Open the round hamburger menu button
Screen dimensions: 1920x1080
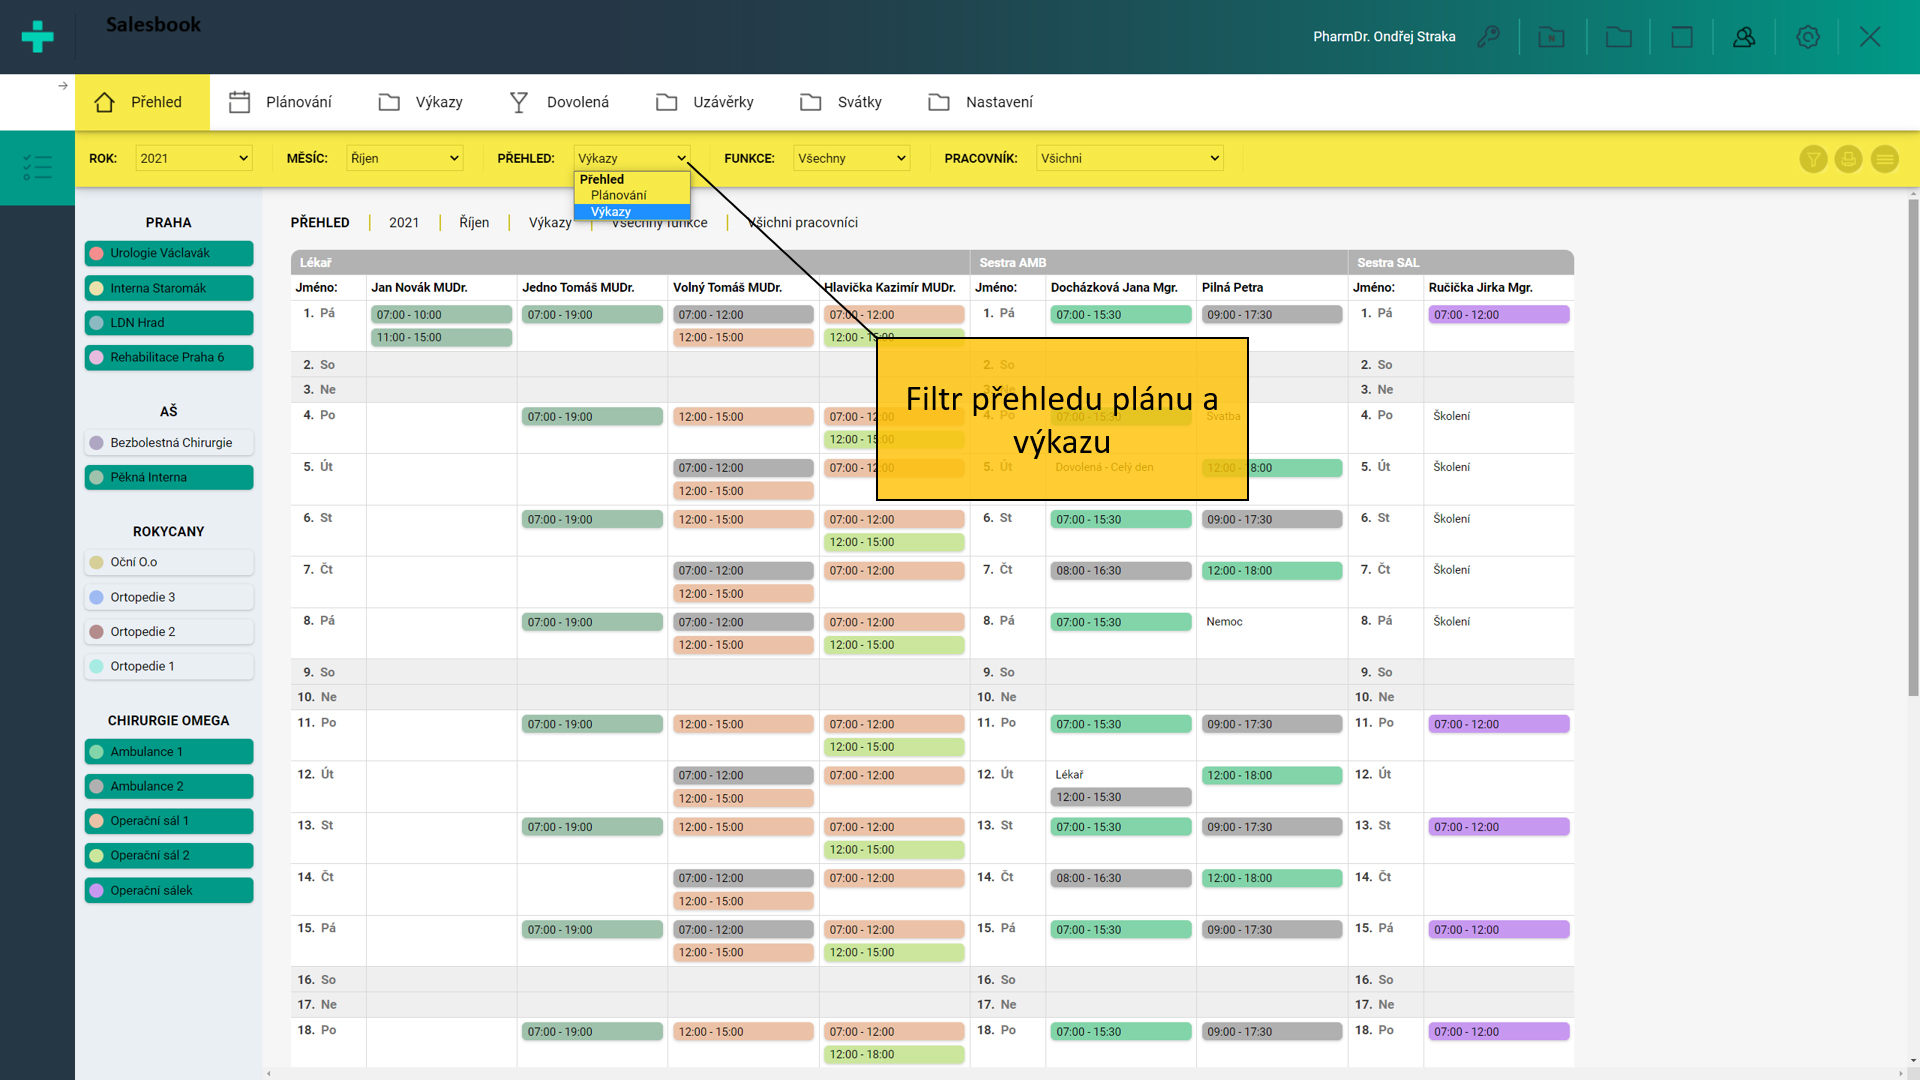(1884, 159)
